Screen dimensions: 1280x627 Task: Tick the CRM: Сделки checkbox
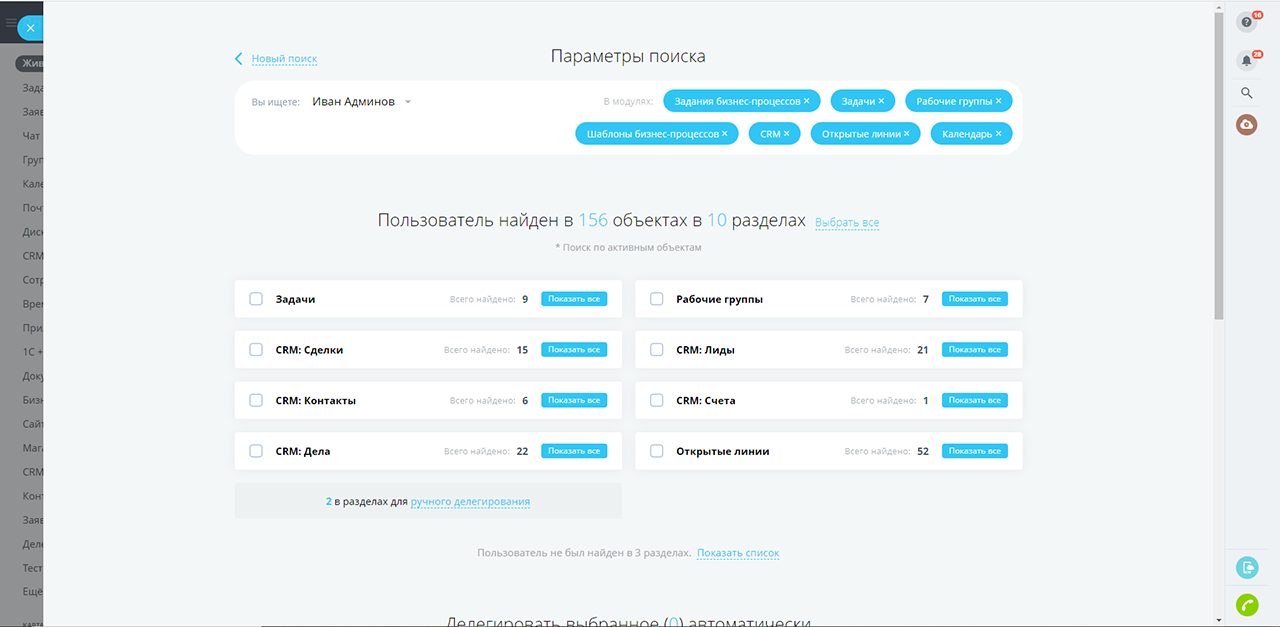[x=256, y=350]
